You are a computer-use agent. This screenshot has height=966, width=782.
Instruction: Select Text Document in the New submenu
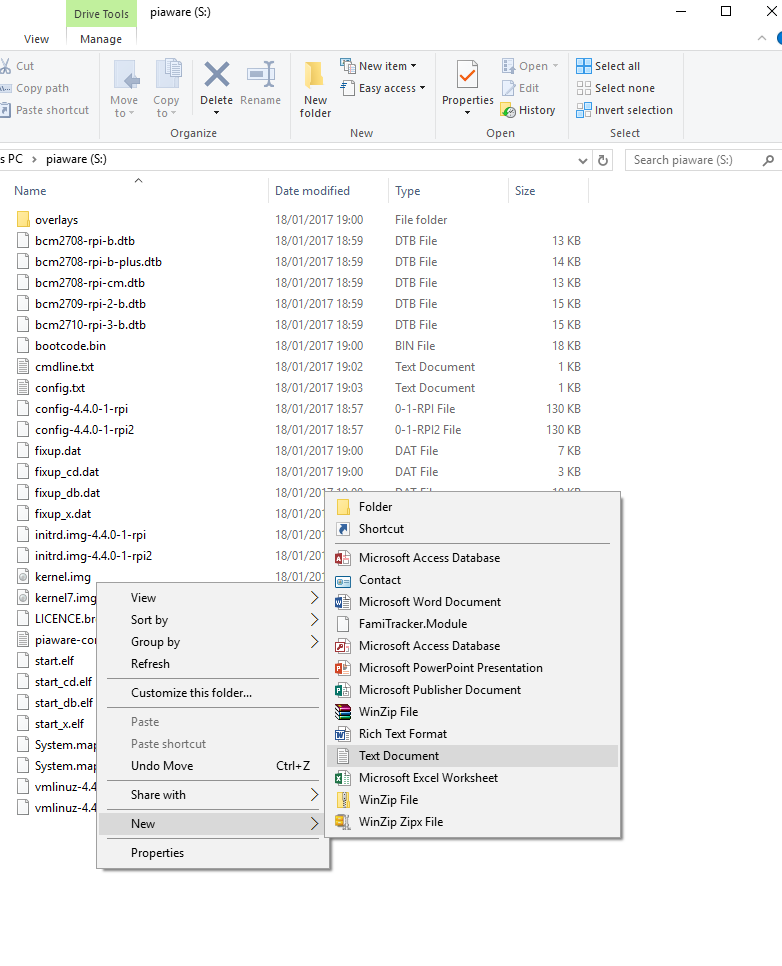coord(398,756)
